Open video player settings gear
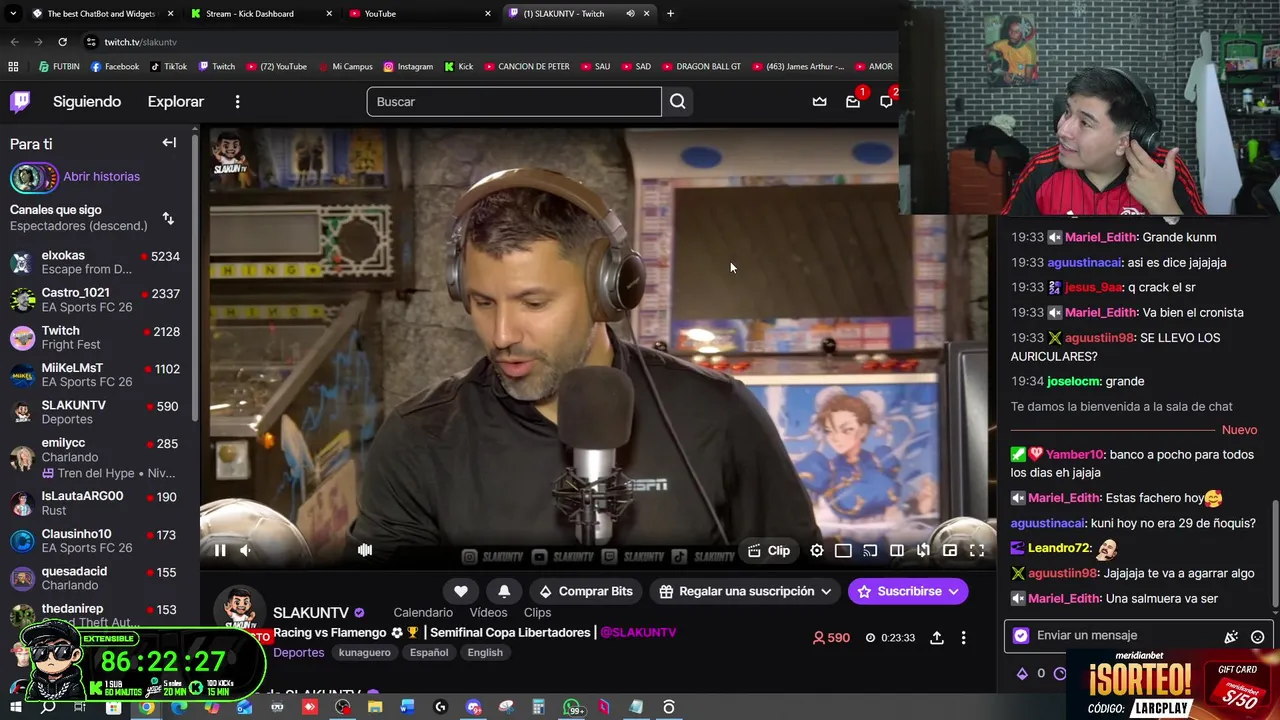 pyautogui.click(x=817, y=550)
